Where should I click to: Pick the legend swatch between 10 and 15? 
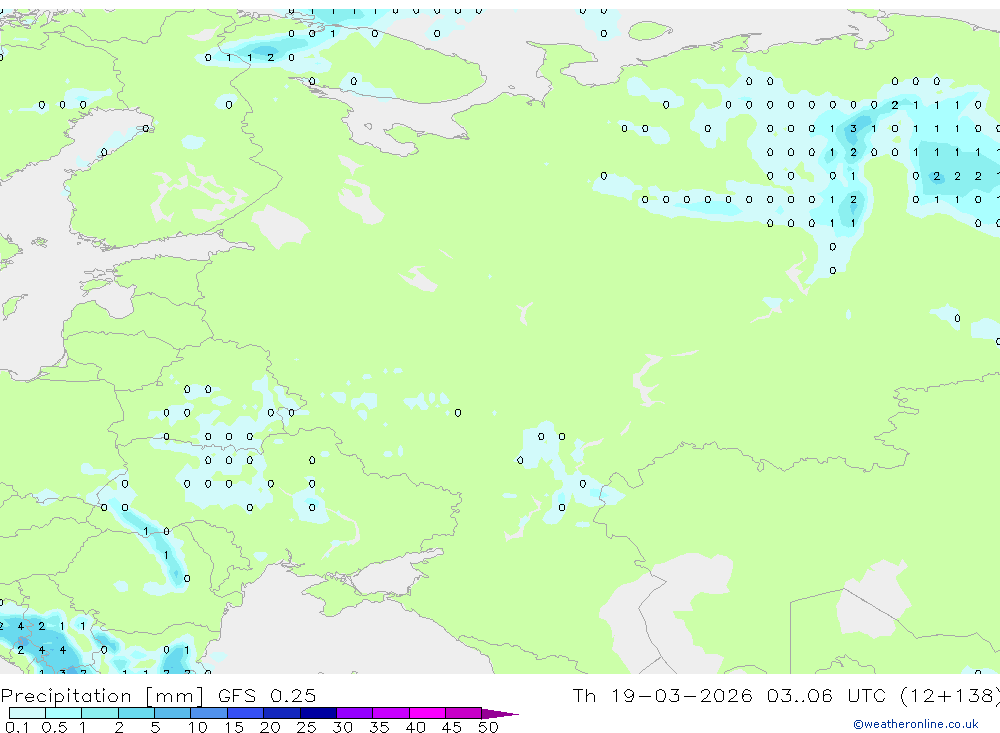[209, 713]
